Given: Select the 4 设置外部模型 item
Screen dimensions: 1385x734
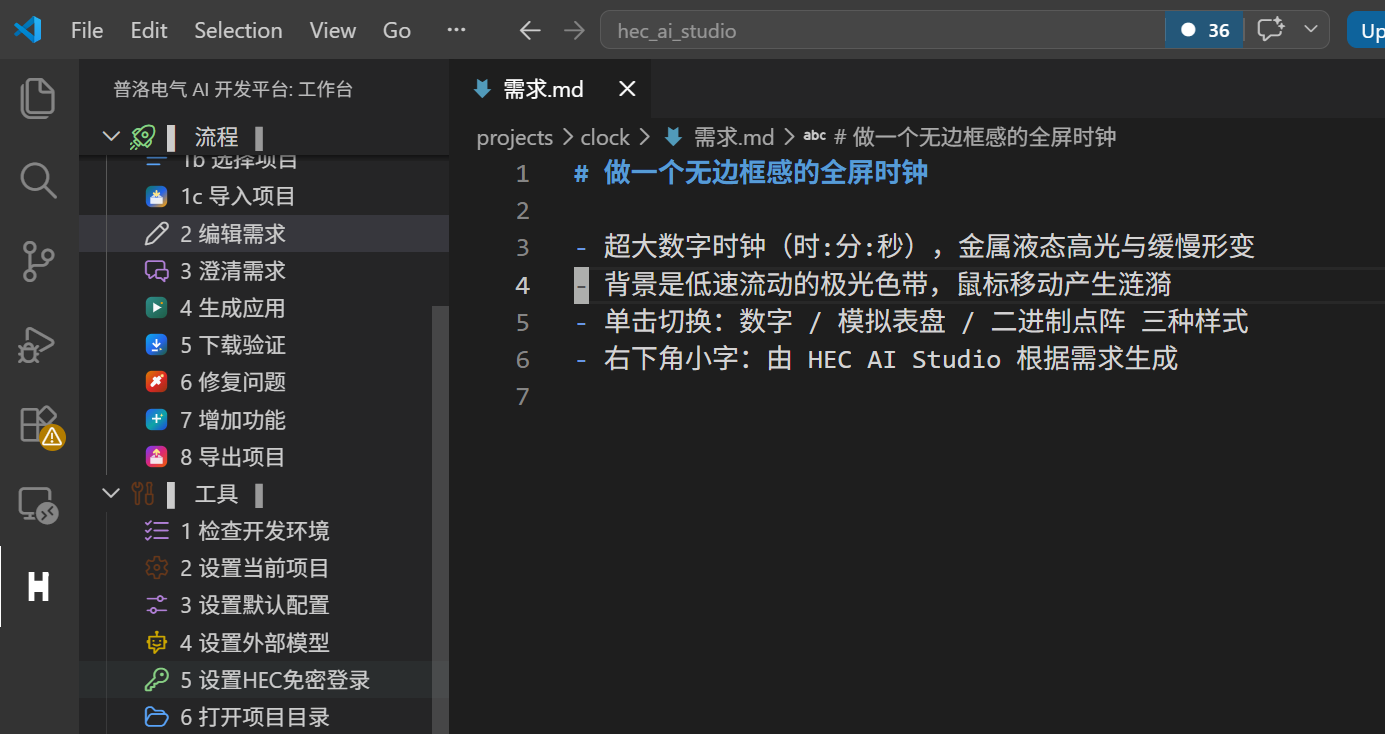Looking at the screenshot, I should point(256,643).
